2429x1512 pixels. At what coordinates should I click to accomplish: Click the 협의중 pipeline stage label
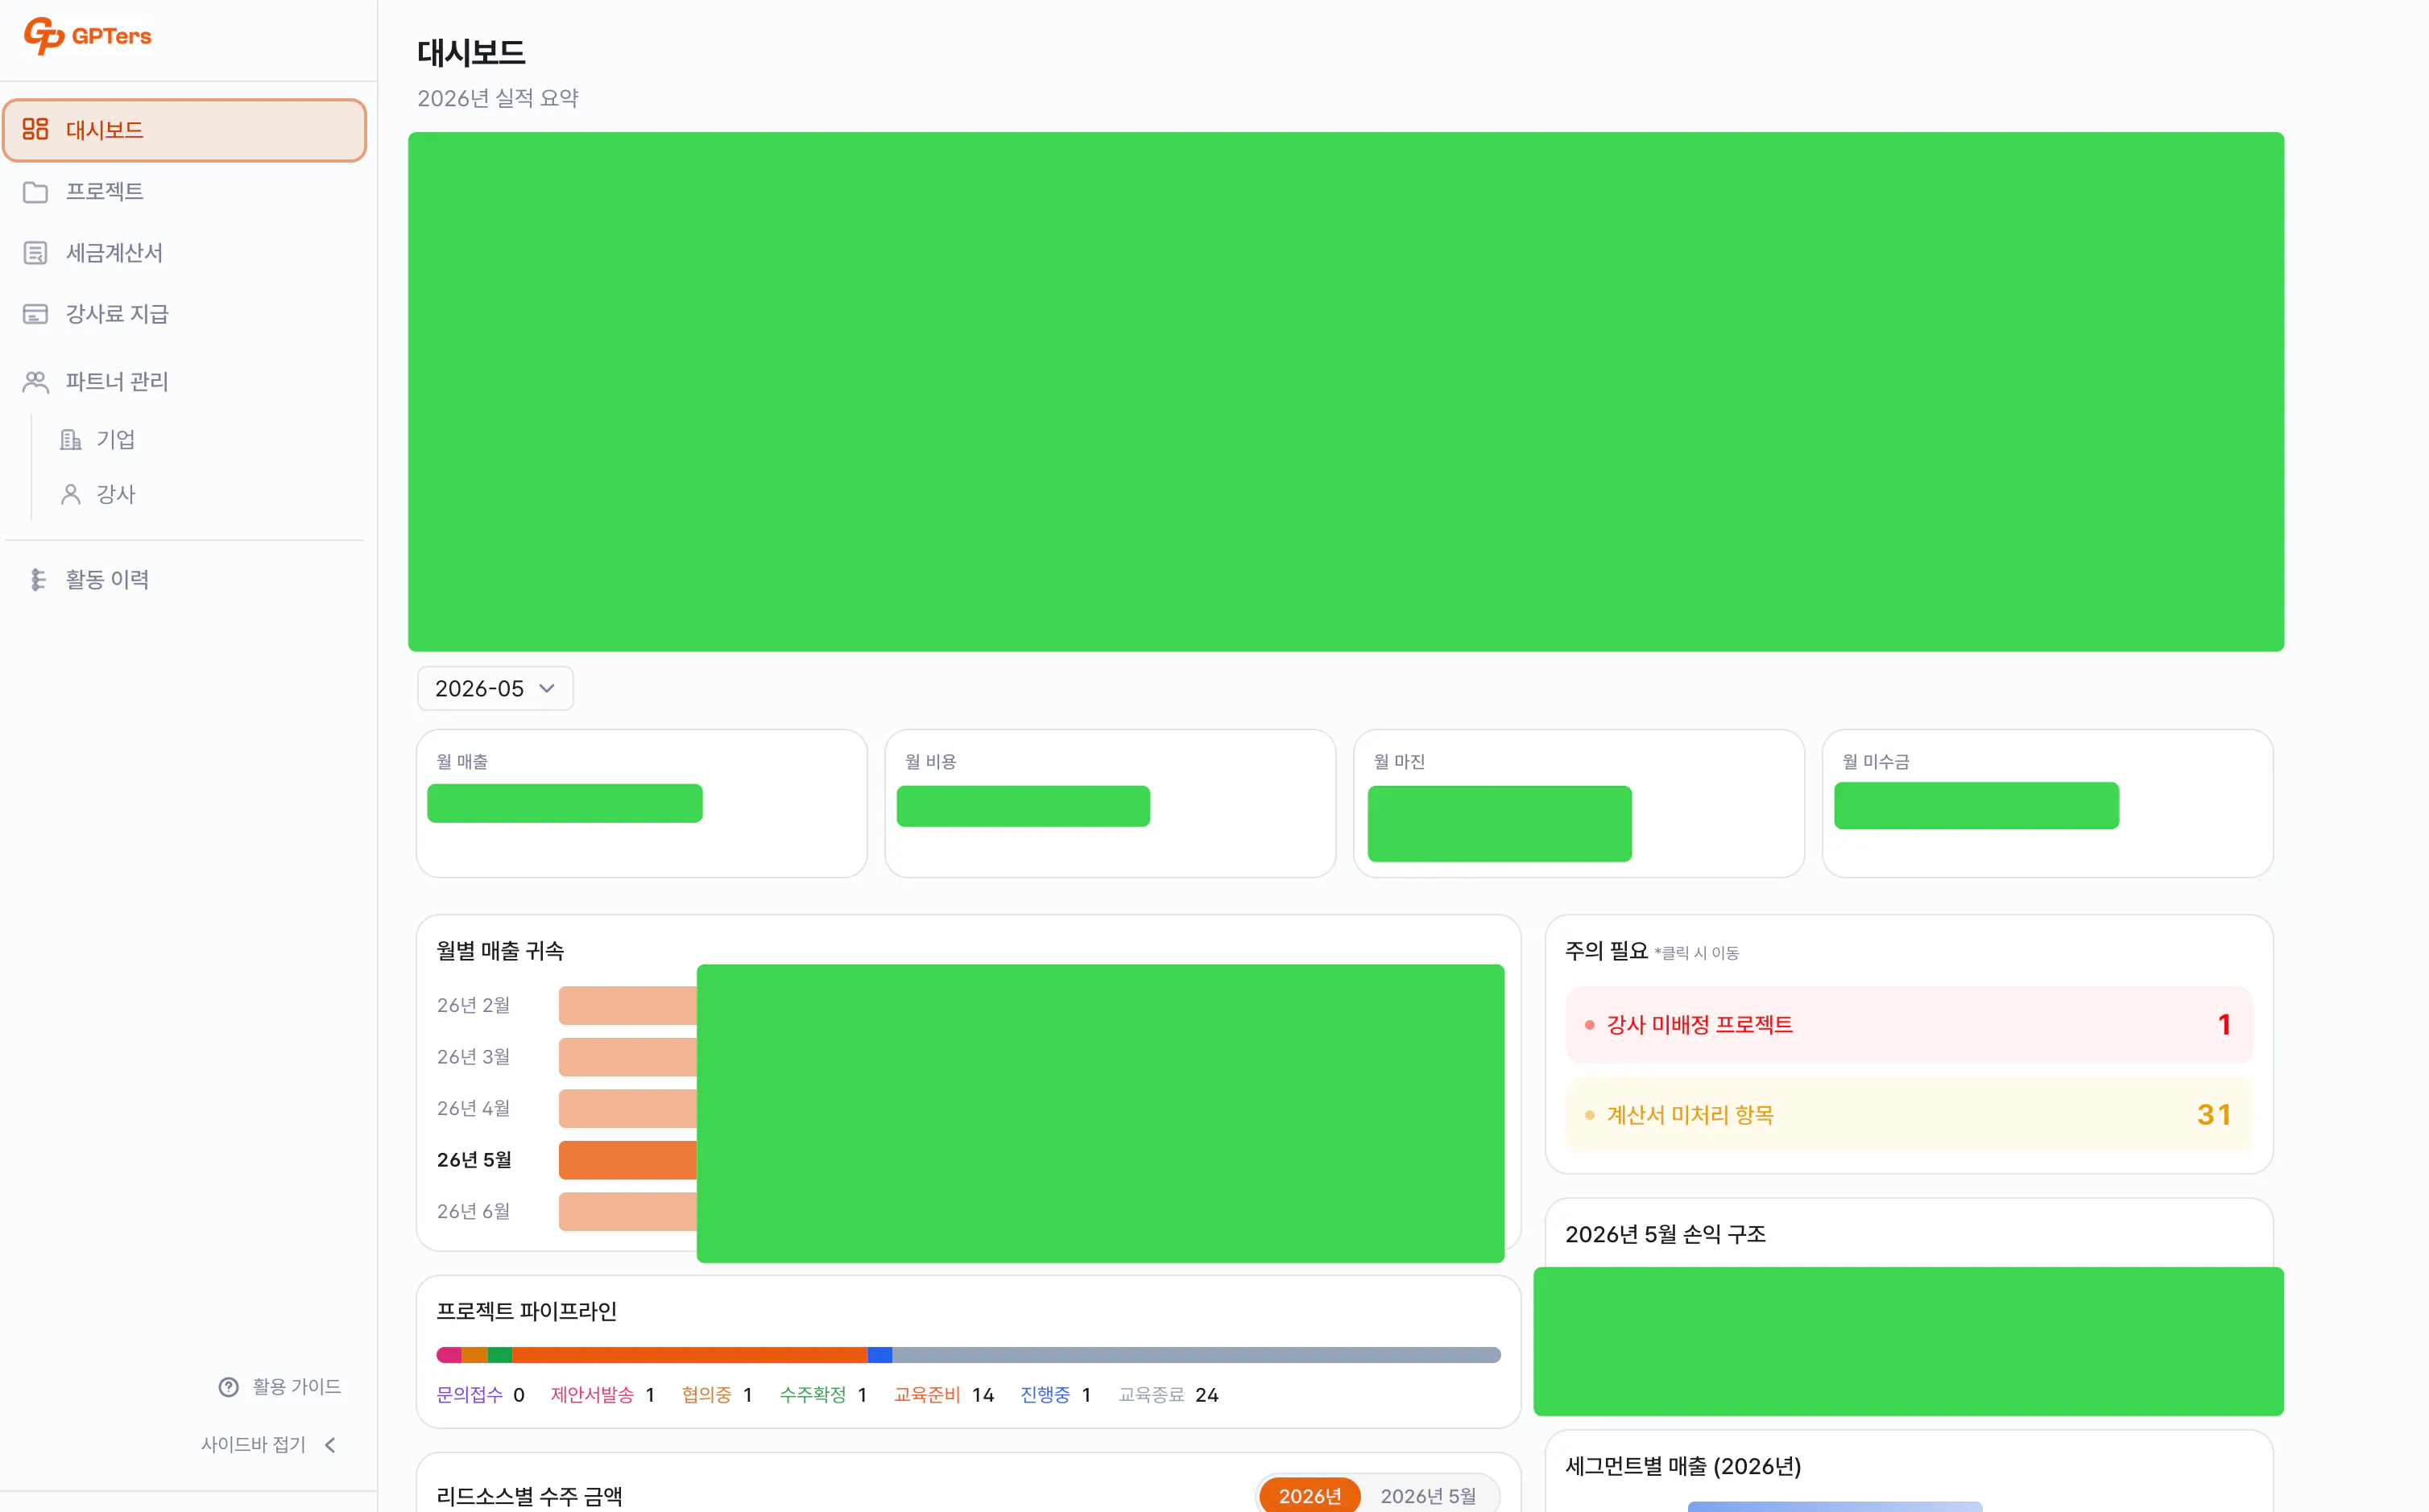click(x=706, y=1394)
